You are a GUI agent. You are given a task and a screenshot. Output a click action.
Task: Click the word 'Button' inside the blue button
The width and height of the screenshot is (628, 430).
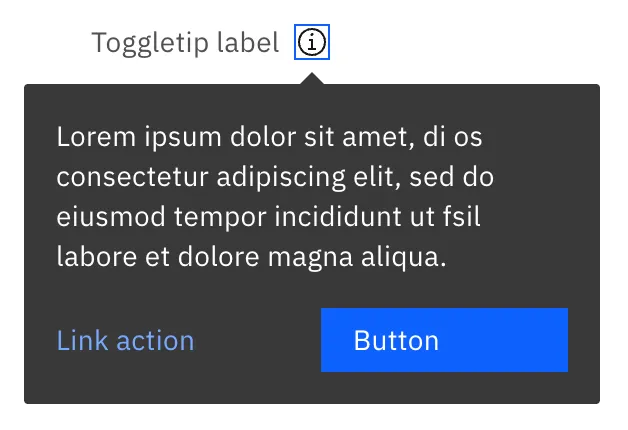(396, 340)
